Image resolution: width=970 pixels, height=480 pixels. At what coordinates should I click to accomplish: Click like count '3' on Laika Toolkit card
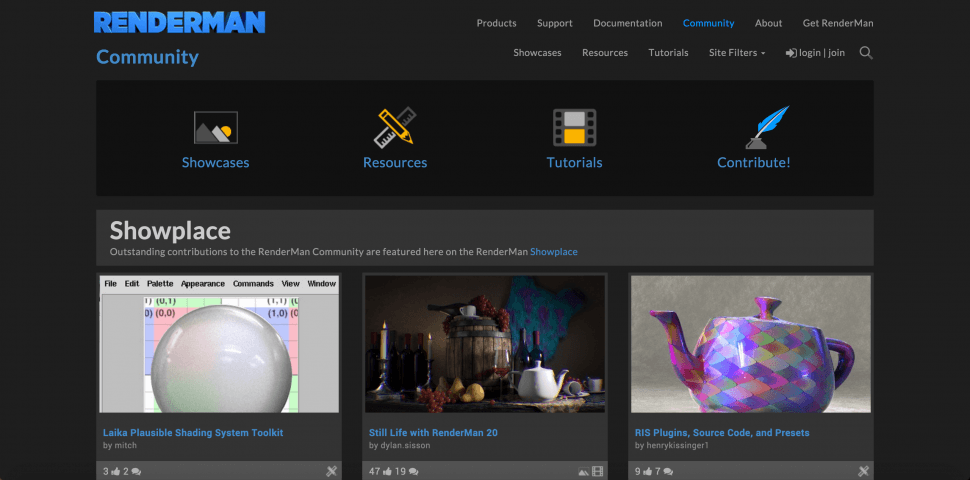click(x=106, y=471)
